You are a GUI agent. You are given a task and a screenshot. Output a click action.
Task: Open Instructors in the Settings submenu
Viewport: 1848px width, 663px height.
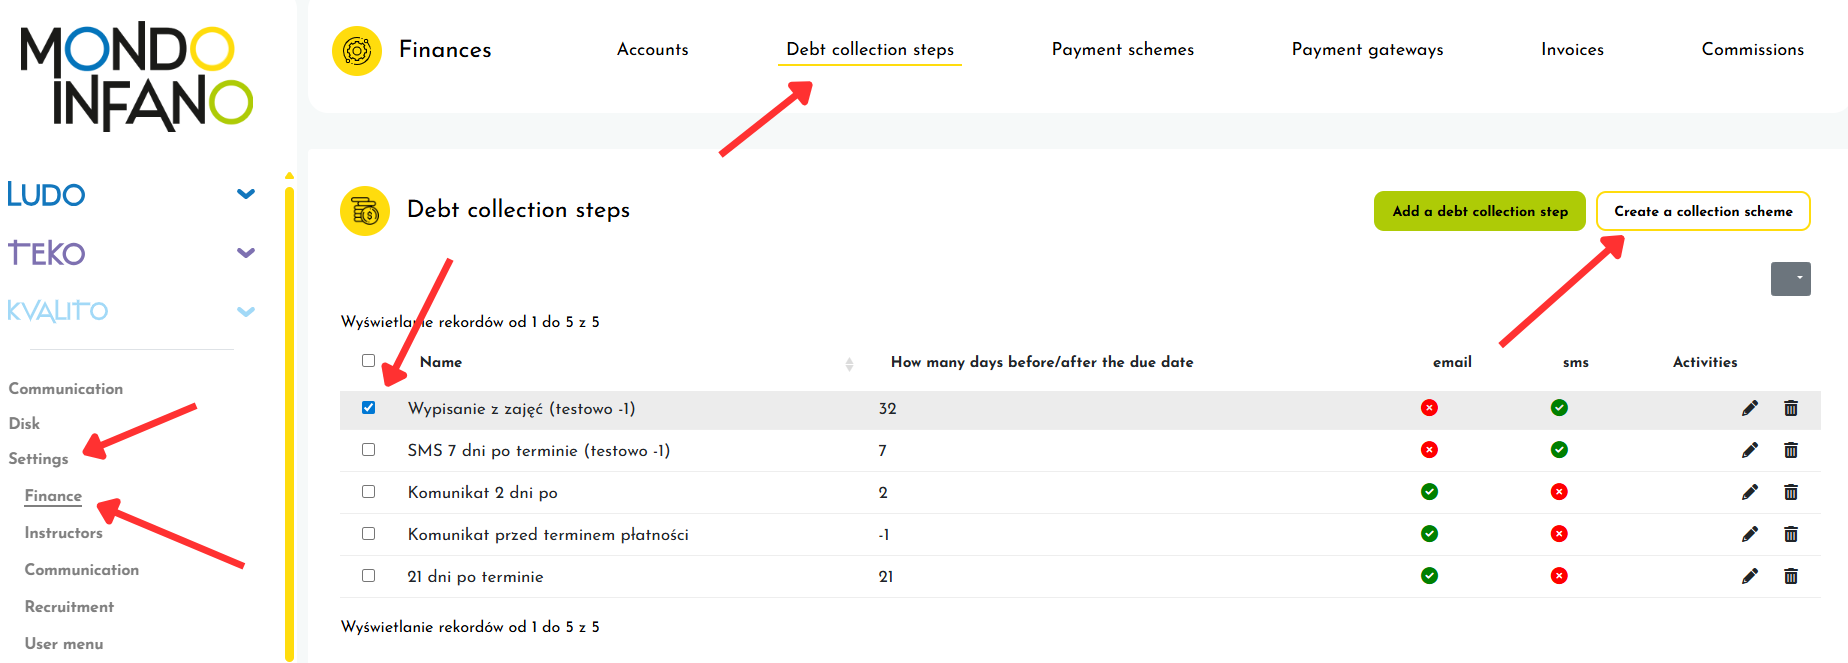pos(64,533)
